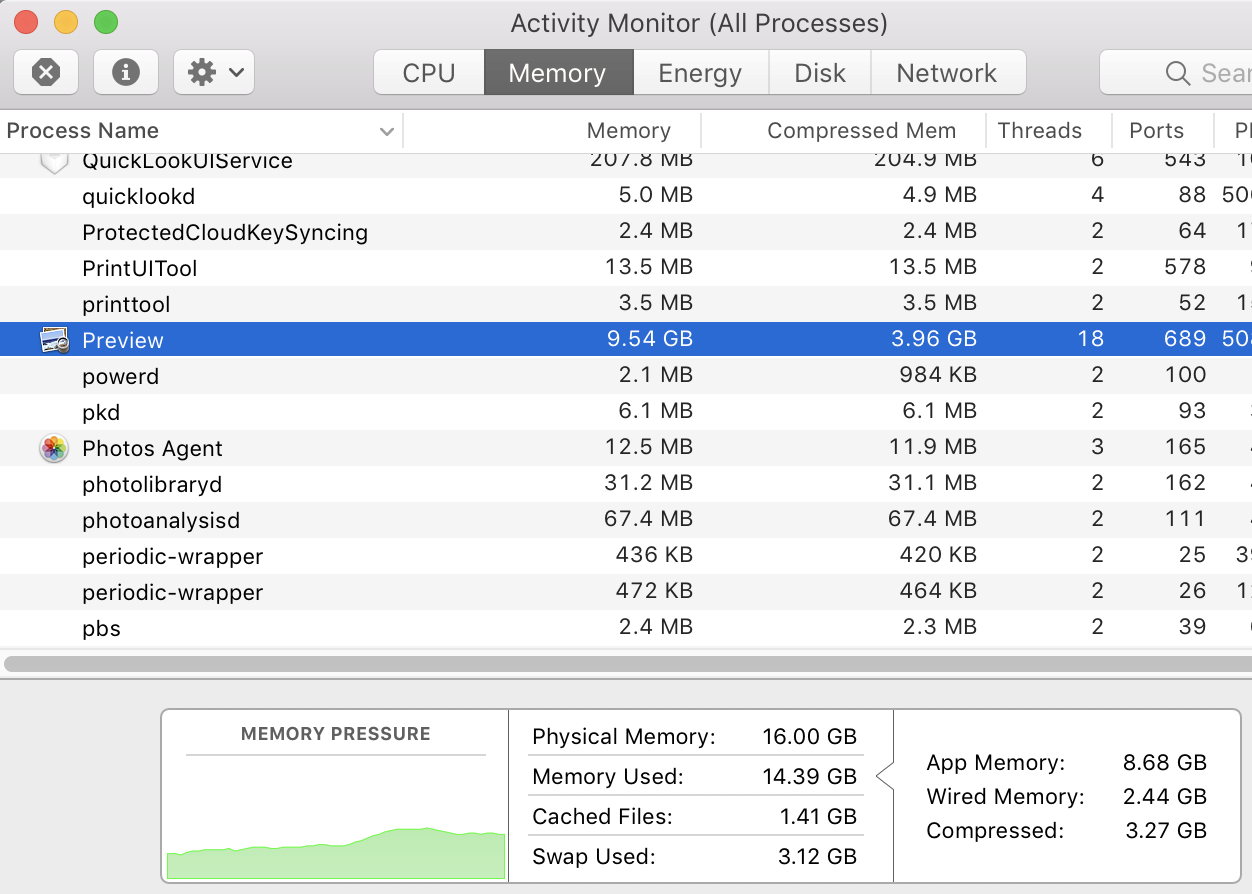Click the Activity Monitor window title
The image size is (1252, 894).
[x=699, y=22]
